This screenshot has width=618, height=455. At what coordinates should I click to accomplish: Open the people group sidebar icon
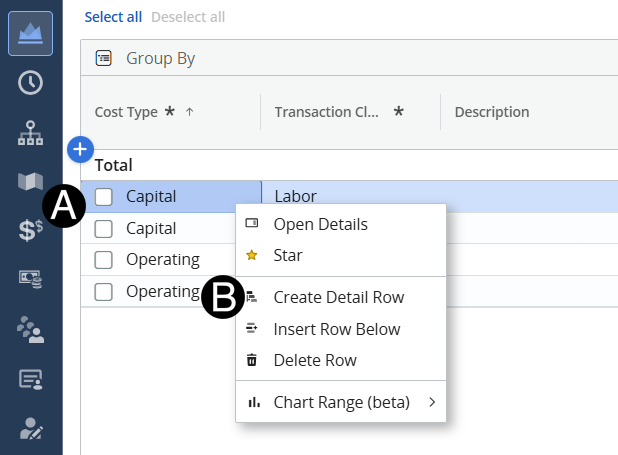[30, 328]
